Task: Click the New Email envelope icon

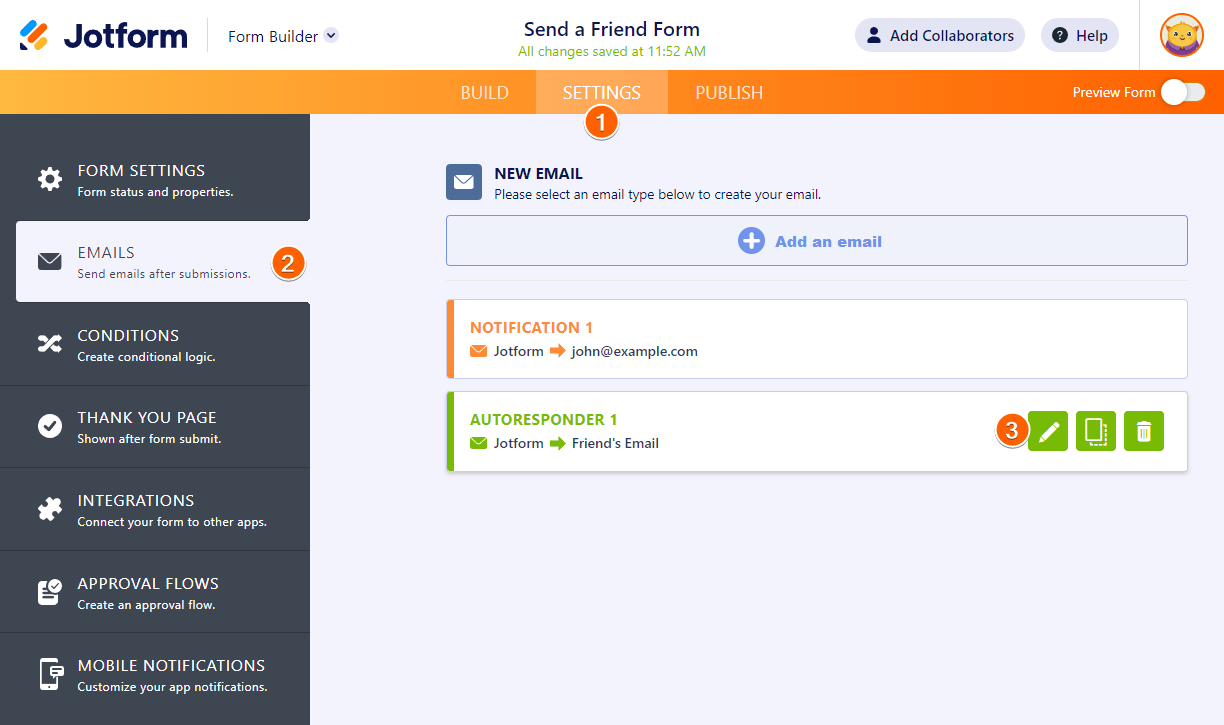Action: (x=464, y=182)
